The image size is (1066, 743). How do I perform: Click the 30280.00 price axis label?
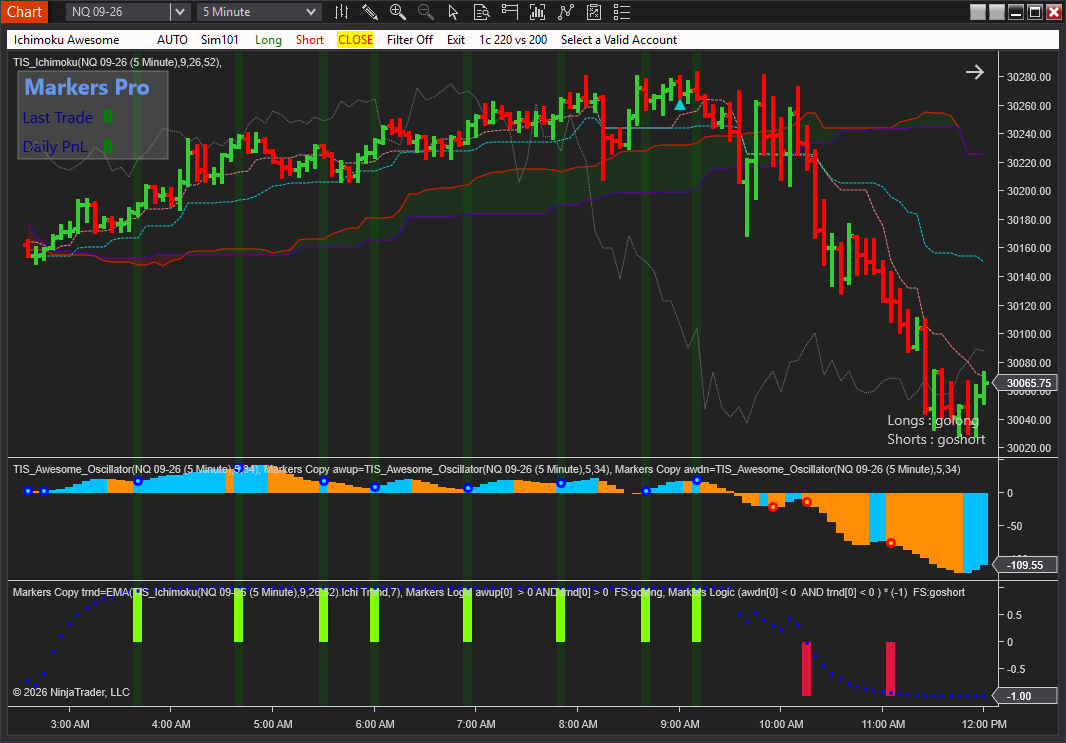point(1029,77)
